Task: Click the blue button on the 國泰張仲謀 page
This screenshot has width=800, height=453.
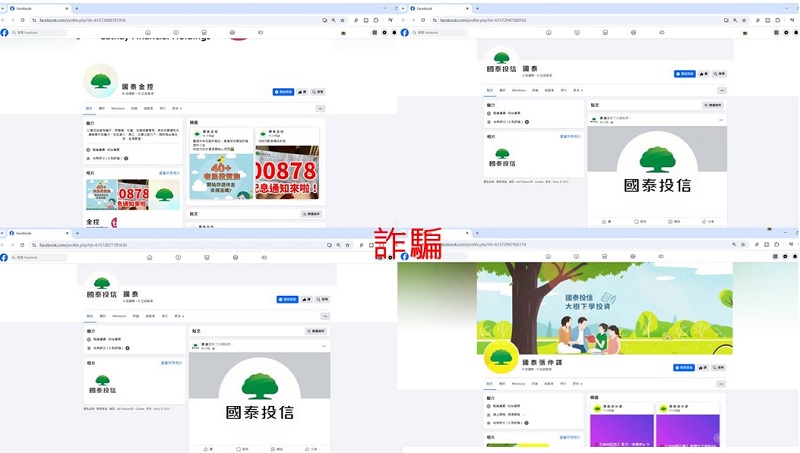Action: [684, 367]
